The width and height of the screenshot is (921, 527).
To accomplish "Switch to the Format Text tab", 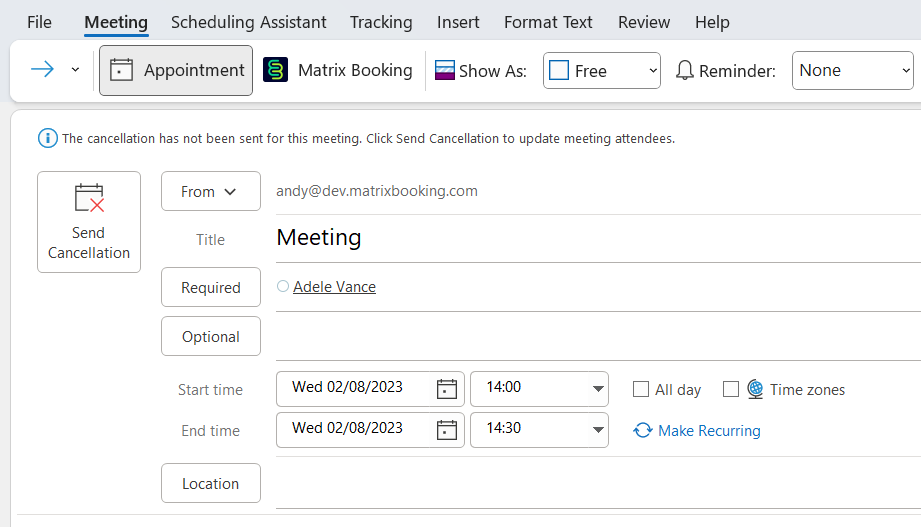I will [548, 22].
